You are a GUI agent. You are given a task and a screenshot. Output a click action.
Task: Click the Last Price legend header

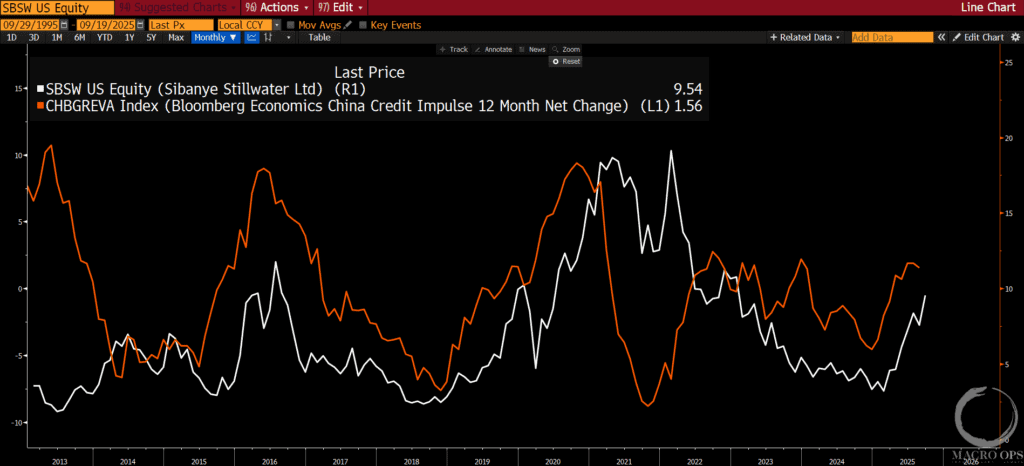pyautogui.click(x=370, y=72)
